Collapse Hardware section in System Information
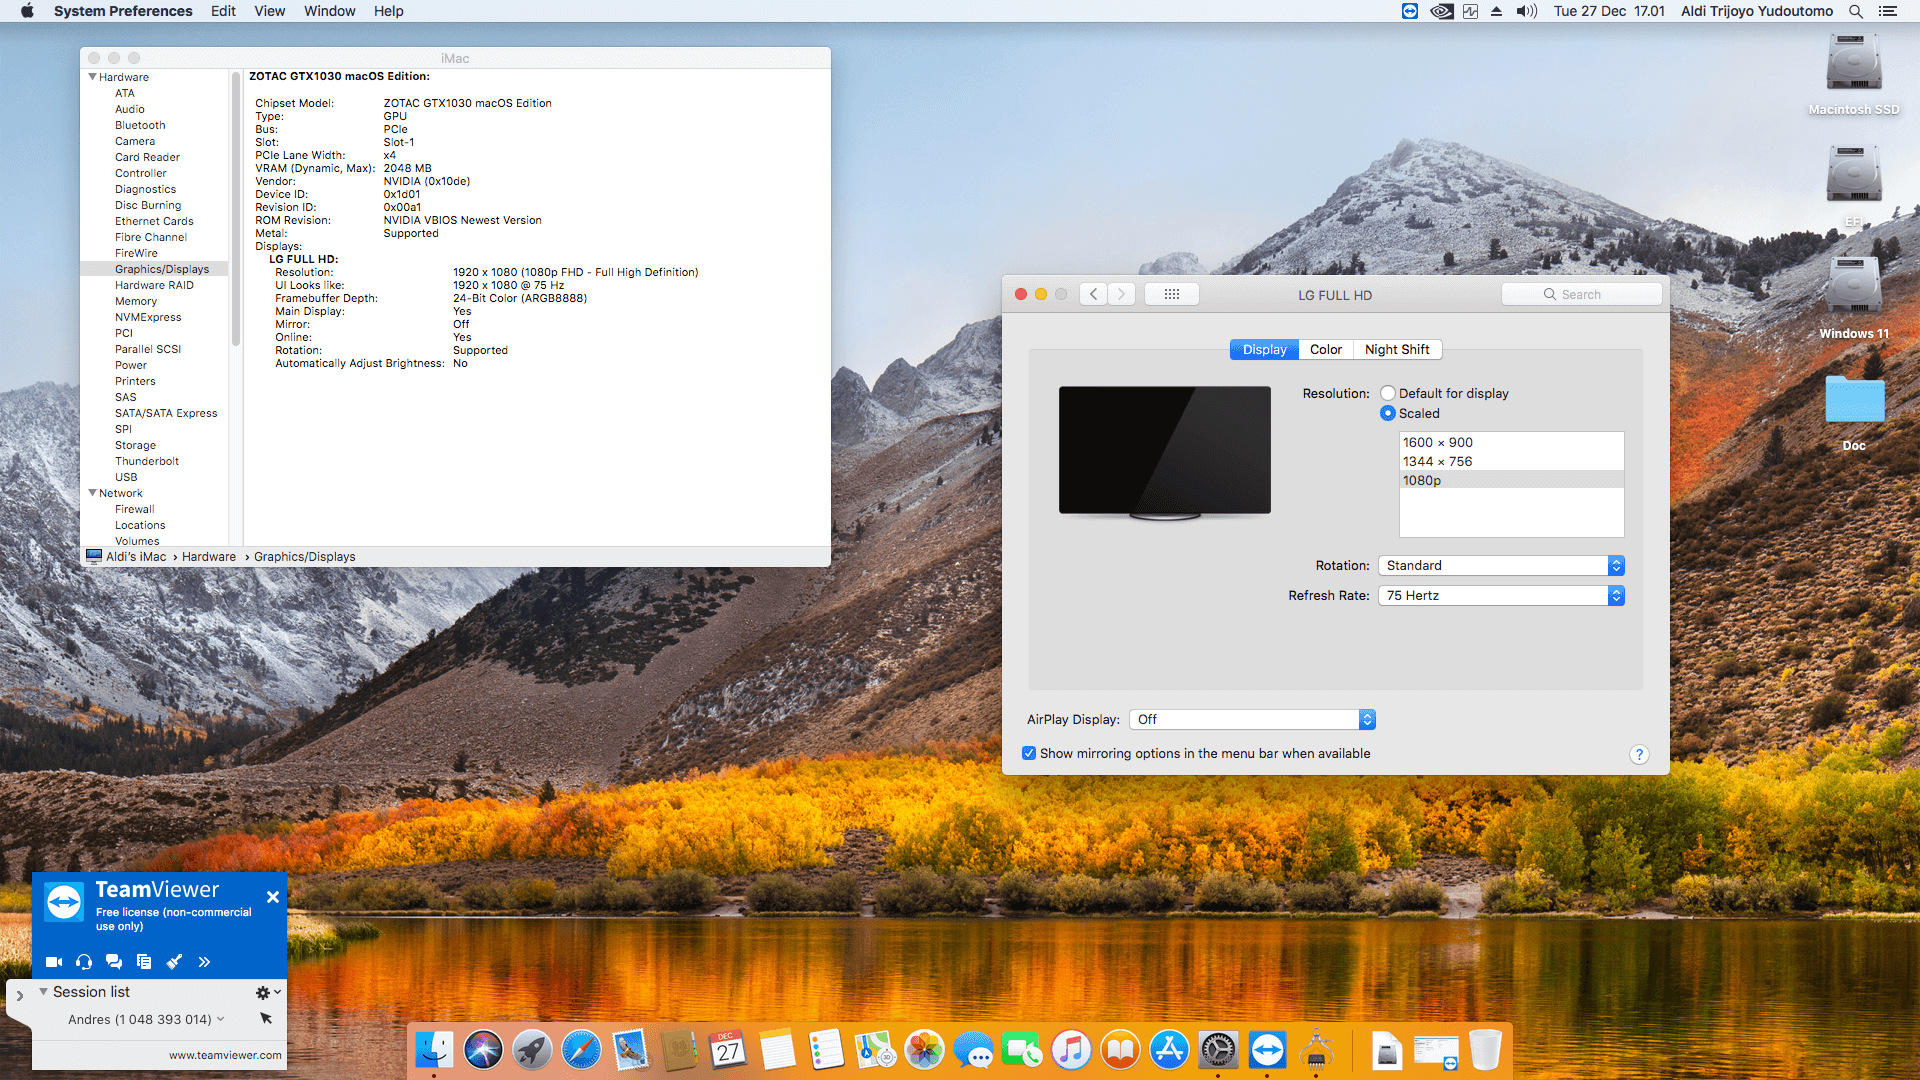The height and width of the screenshot is (1080, 1920). (93, 77)
